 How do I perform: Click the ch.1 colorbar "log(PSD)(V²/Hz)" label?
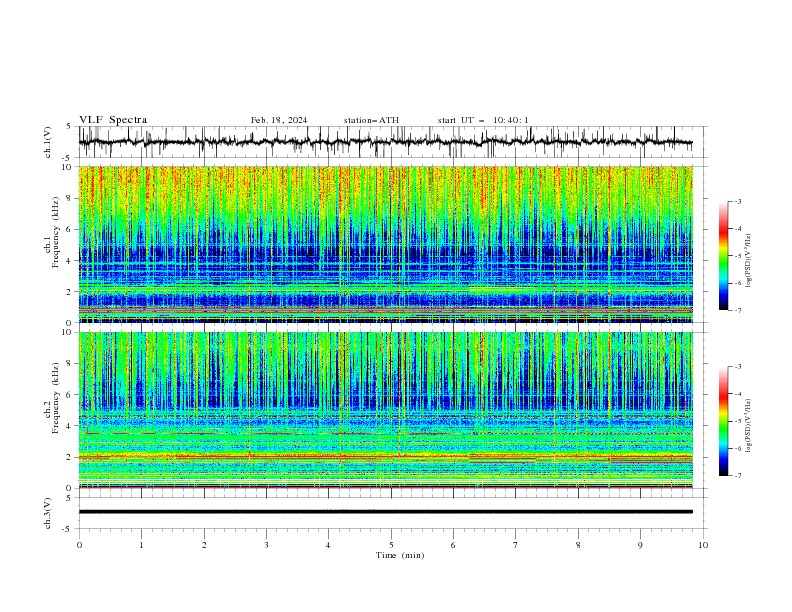coord(749,261)
